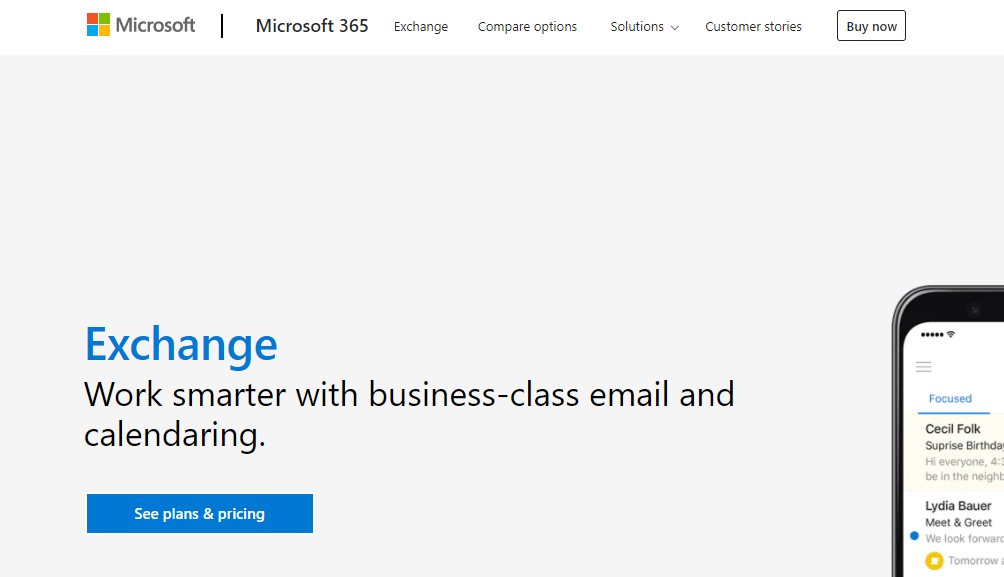Image resolution: width=1004 pixels, height=577 pixels.
Task: Click the Wi-Fi signal icon on phone
Action: [951, 334]
